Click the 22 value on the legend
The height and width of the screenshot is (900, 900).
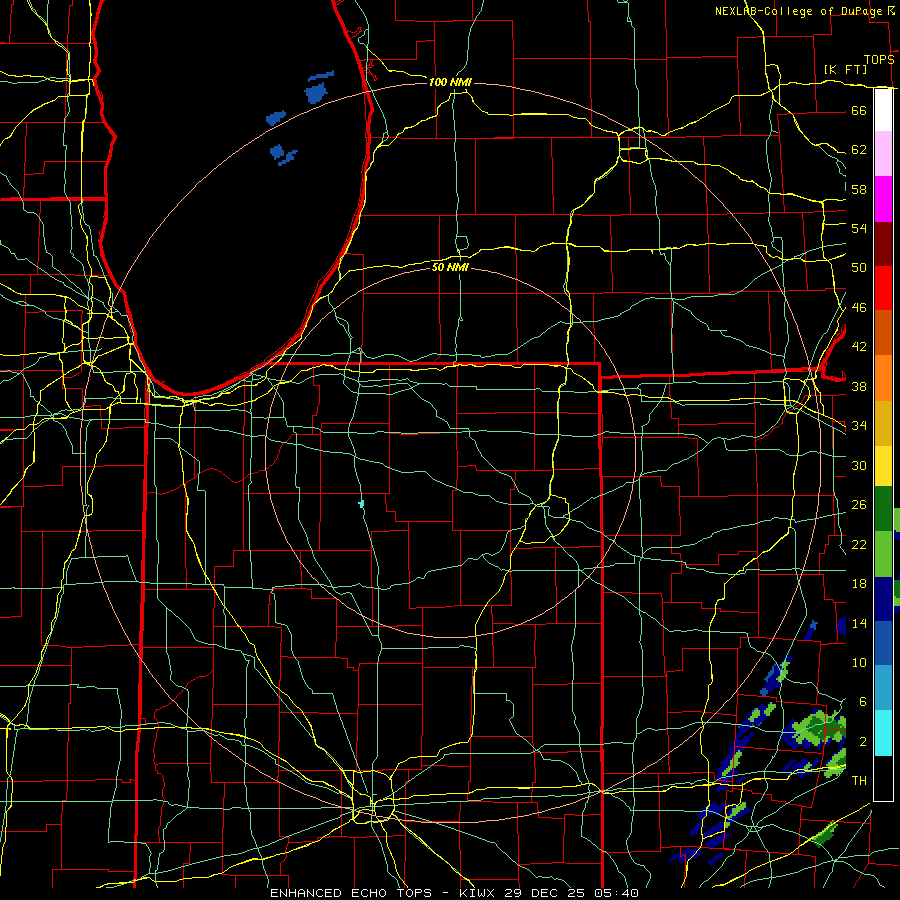[x=859, y=544]
